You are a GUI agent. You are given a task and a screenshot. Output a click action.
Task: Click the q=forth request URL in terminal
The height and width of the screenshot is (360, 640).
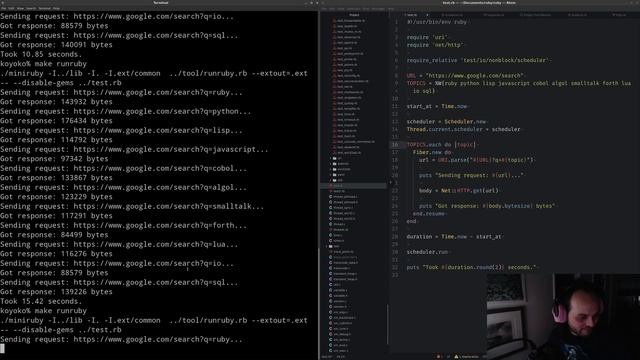tap(160, 225)
